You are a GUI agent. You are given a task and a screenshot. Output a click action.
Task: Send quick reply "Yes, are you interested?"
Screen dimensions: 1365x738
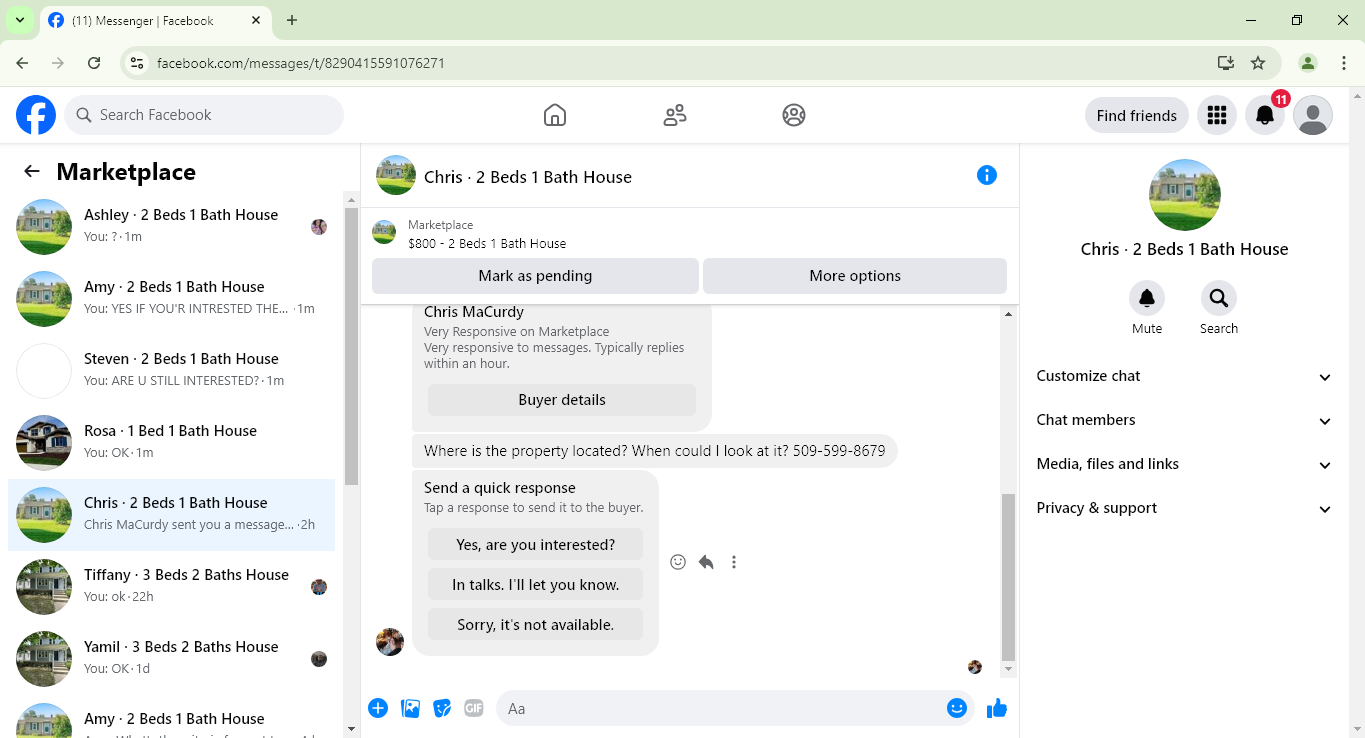pyautogui.click(x=536, y=545)
